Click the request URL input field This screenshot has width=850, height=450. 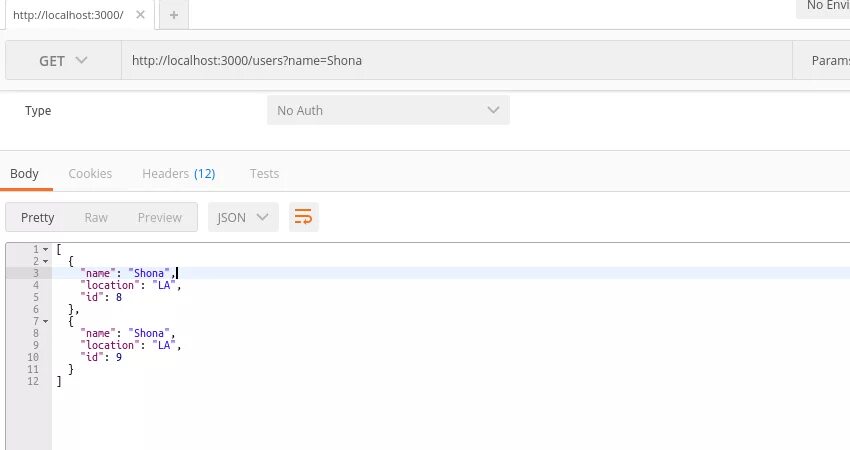point(455,61)
